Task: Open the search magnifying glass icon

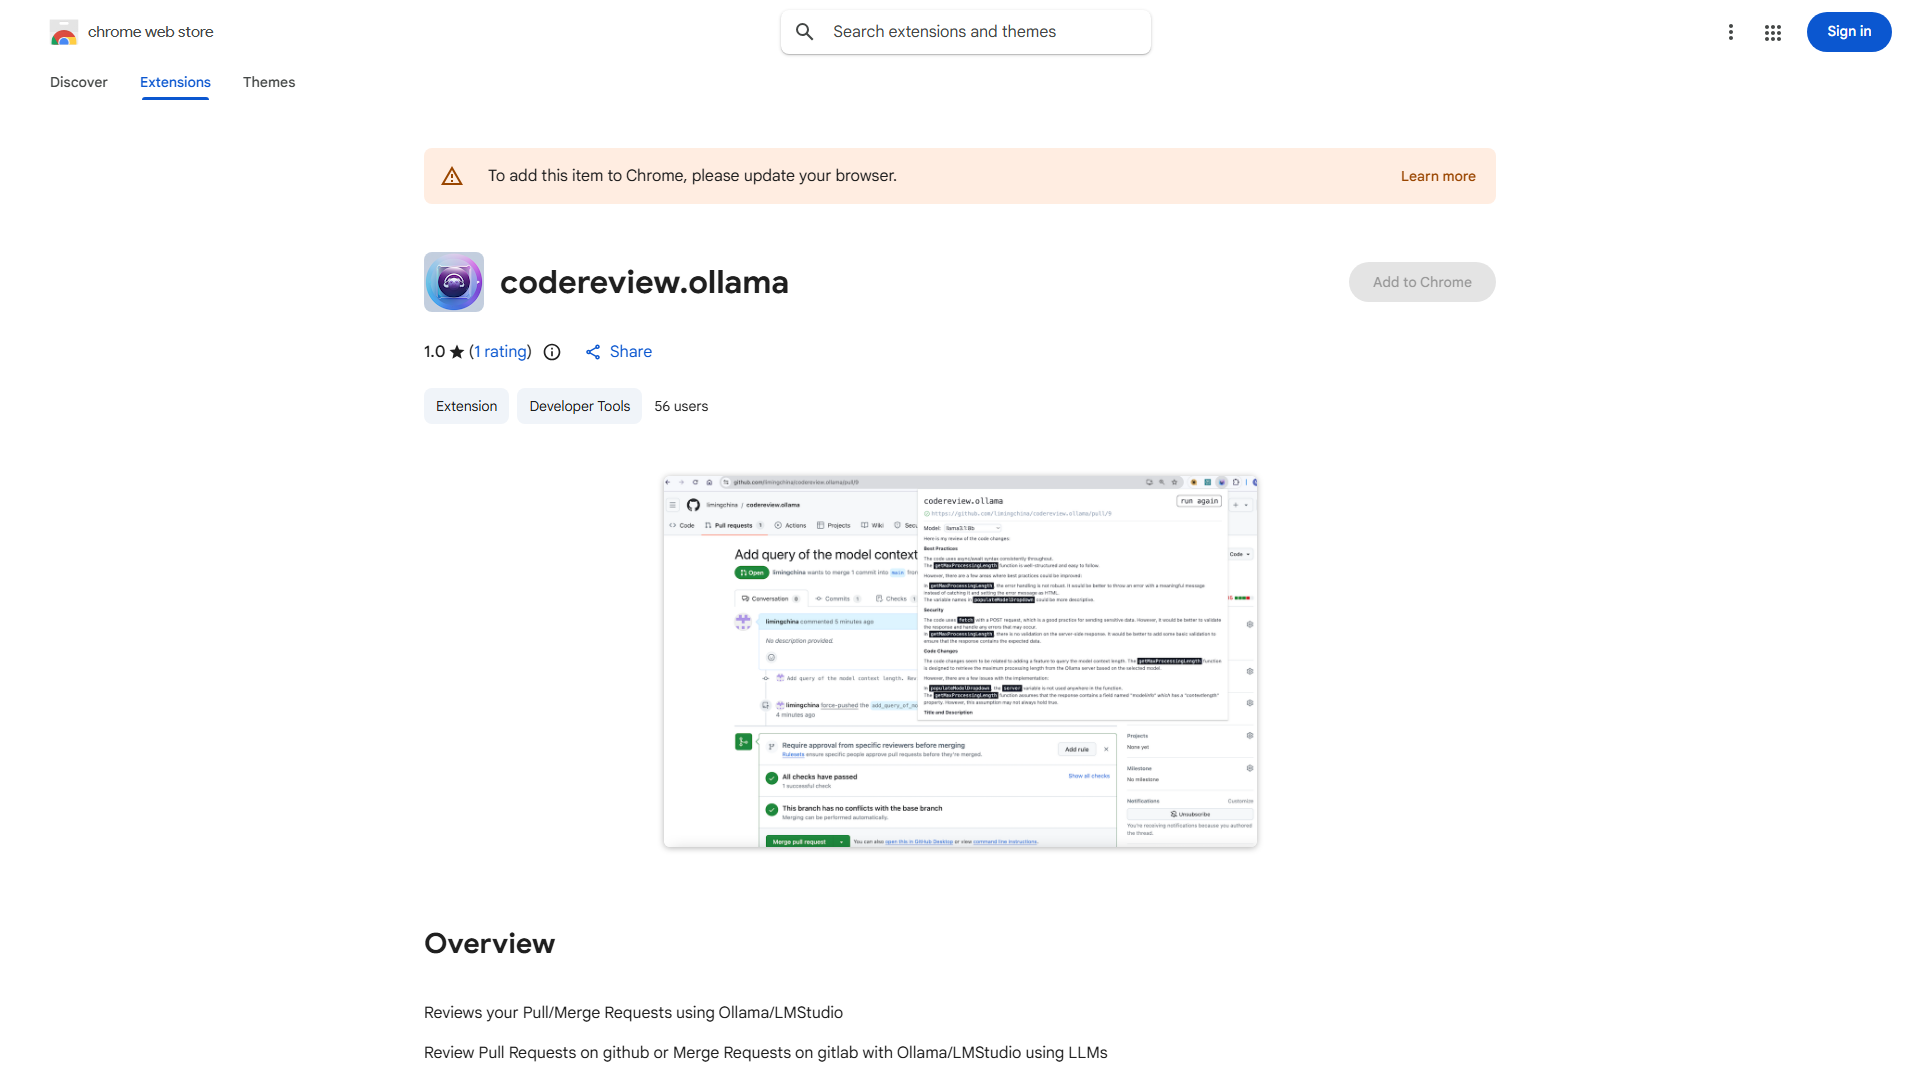Action: (x=805, y=31)
